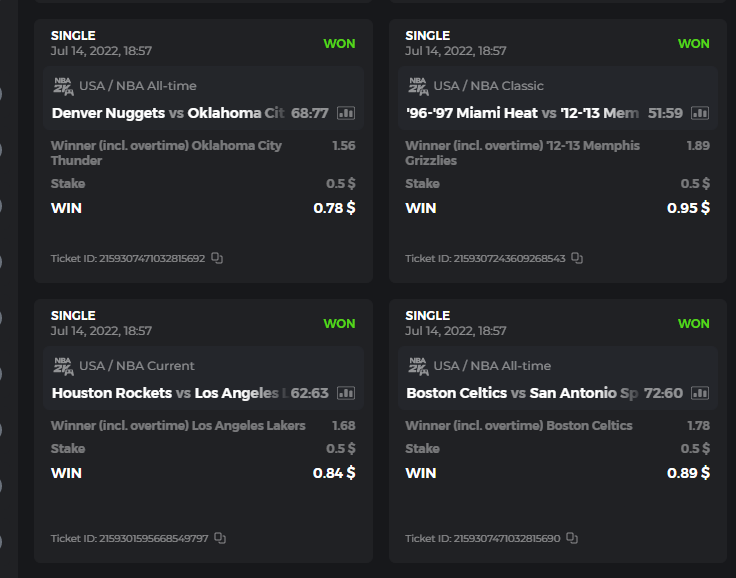Image resolution: width=736 pixels, height=578 pixels.
Task: Copy ticket ID ending in 268543
Action: (577, 258)
